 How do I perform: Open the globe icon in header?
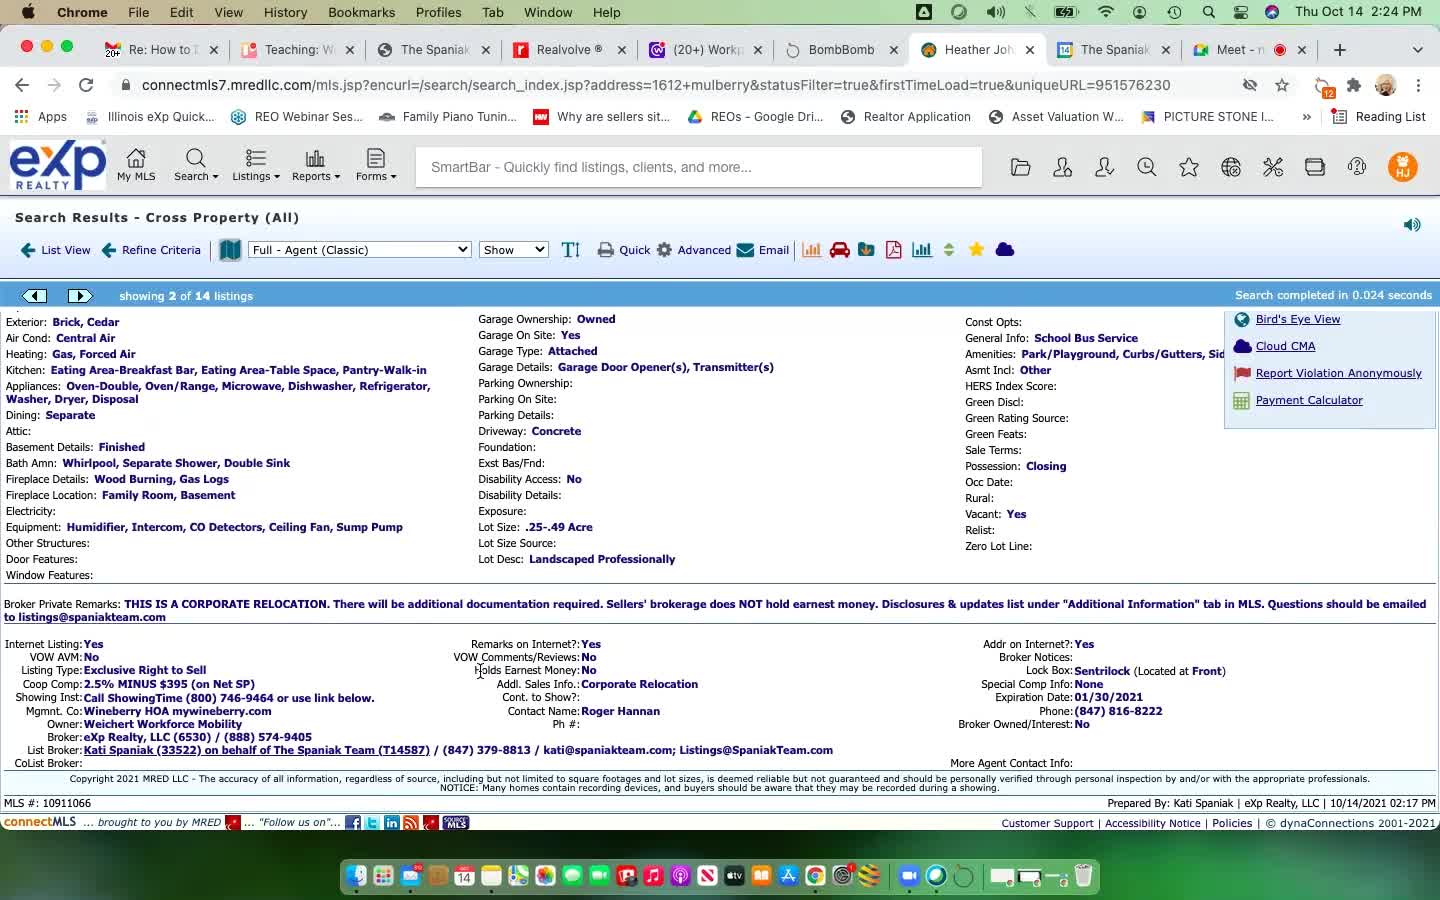pos(1231,167)
